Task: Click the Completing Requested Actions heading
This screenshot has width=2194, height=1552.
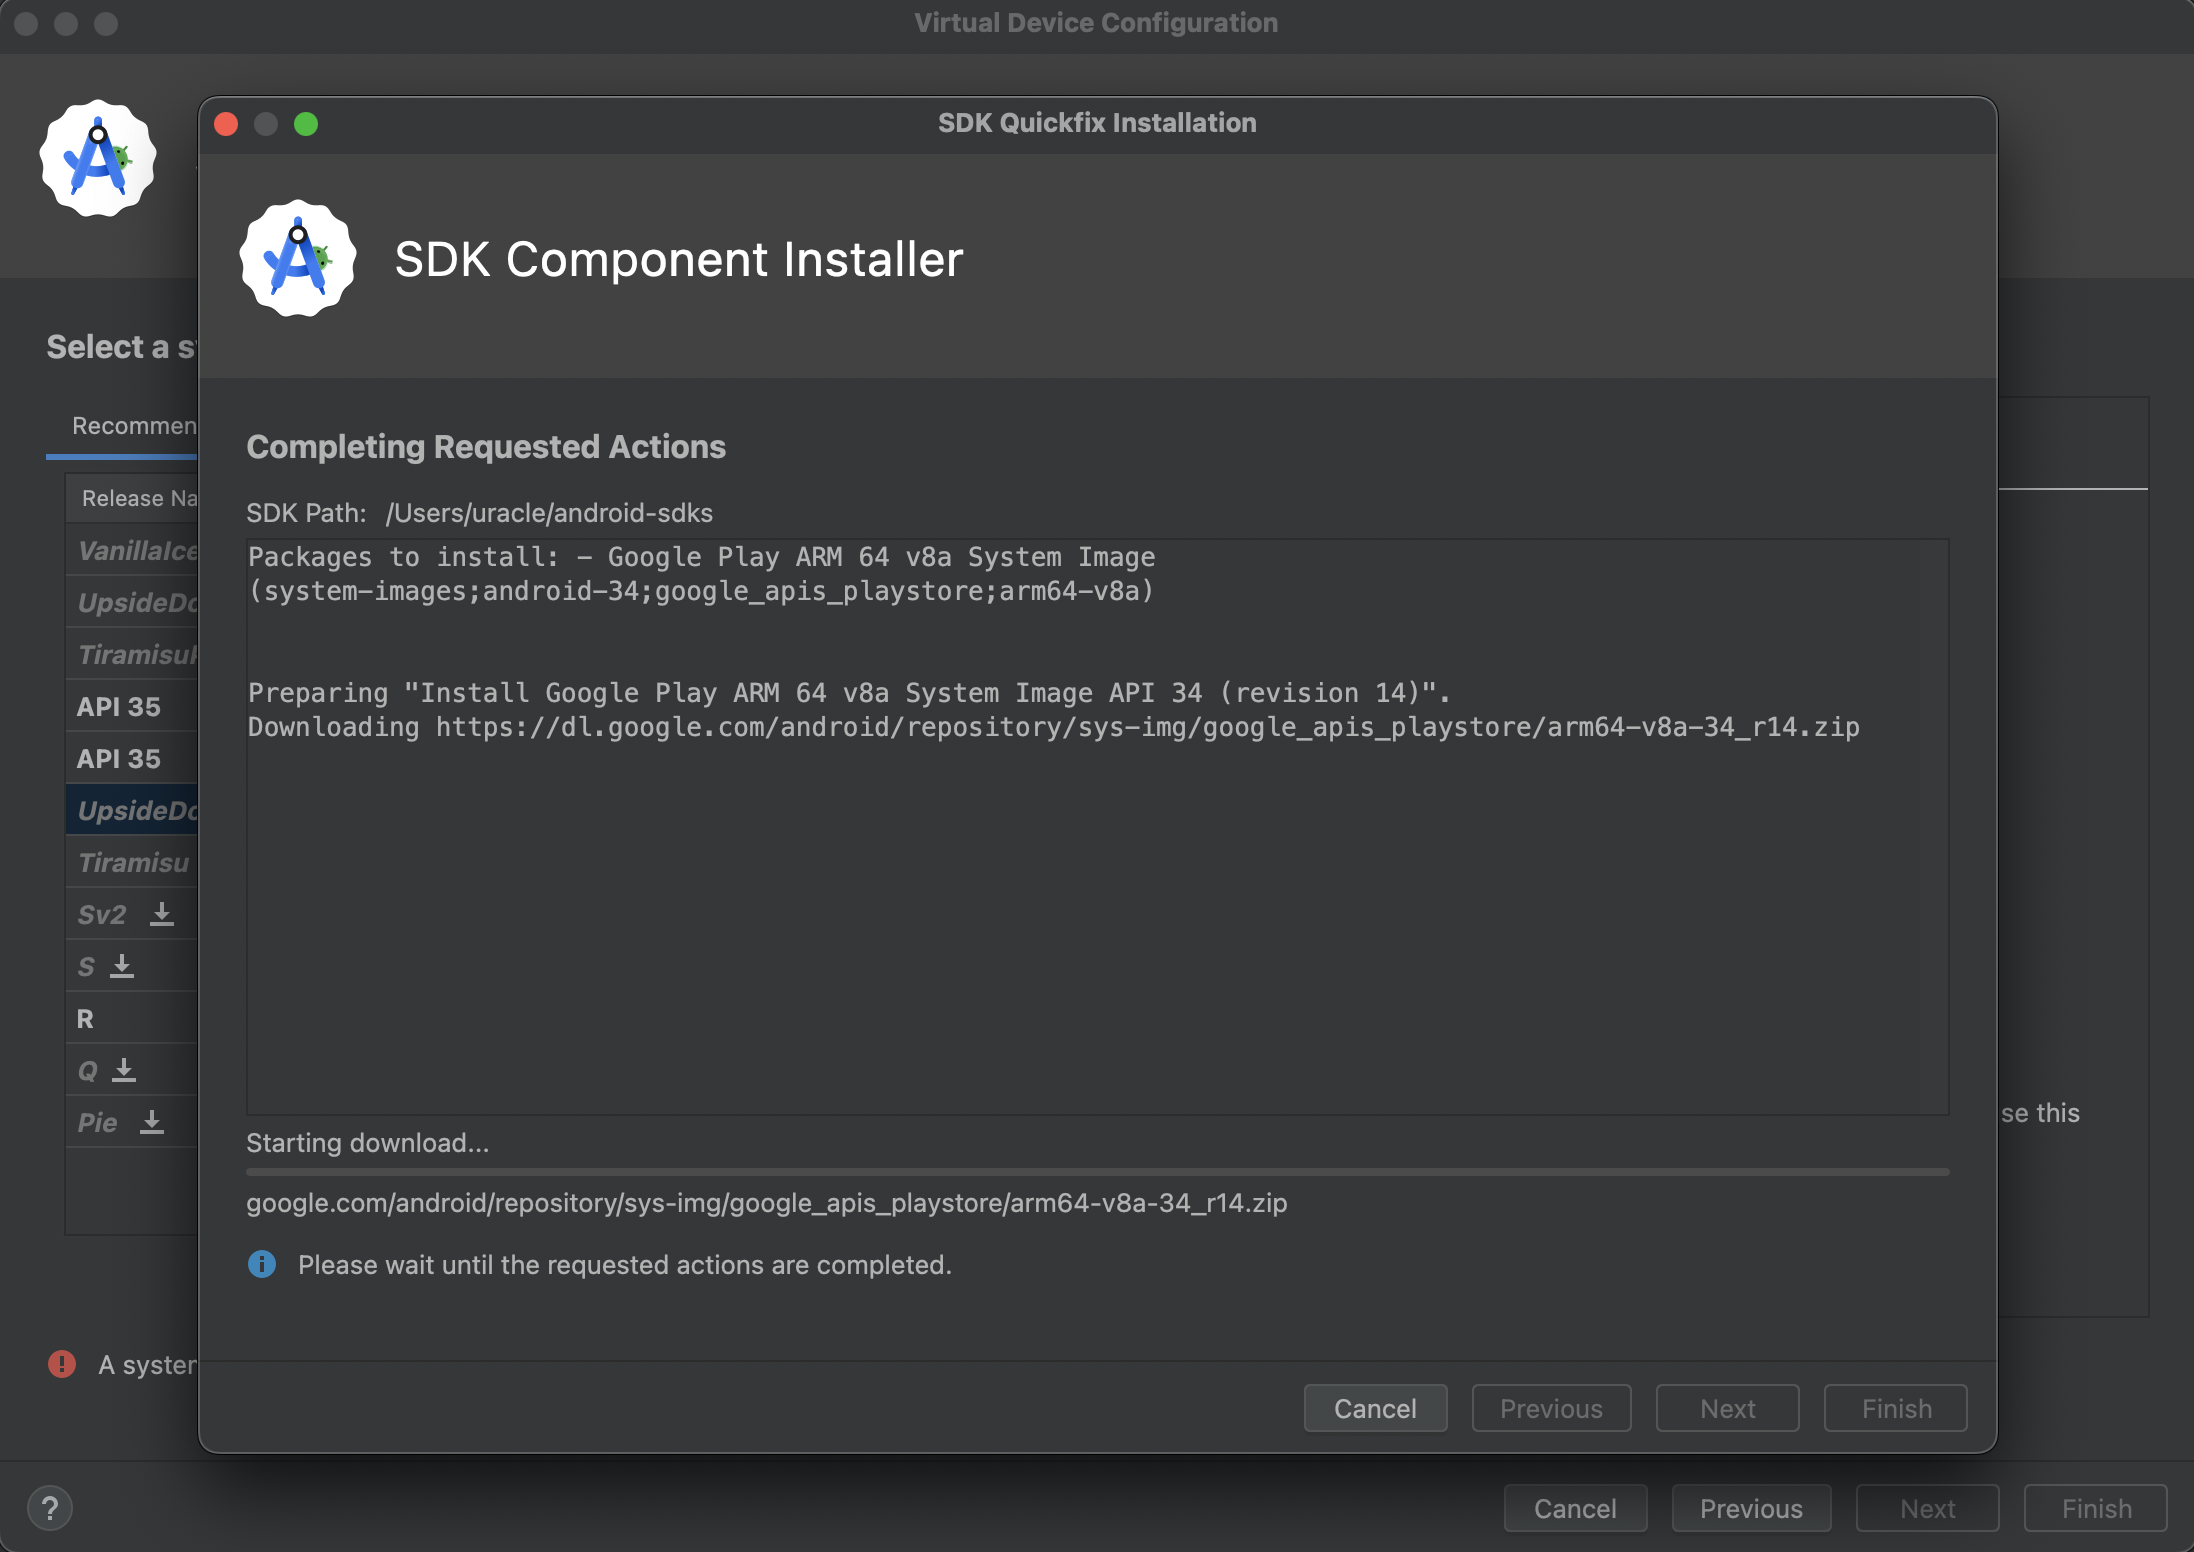Action: pos(486,446)
